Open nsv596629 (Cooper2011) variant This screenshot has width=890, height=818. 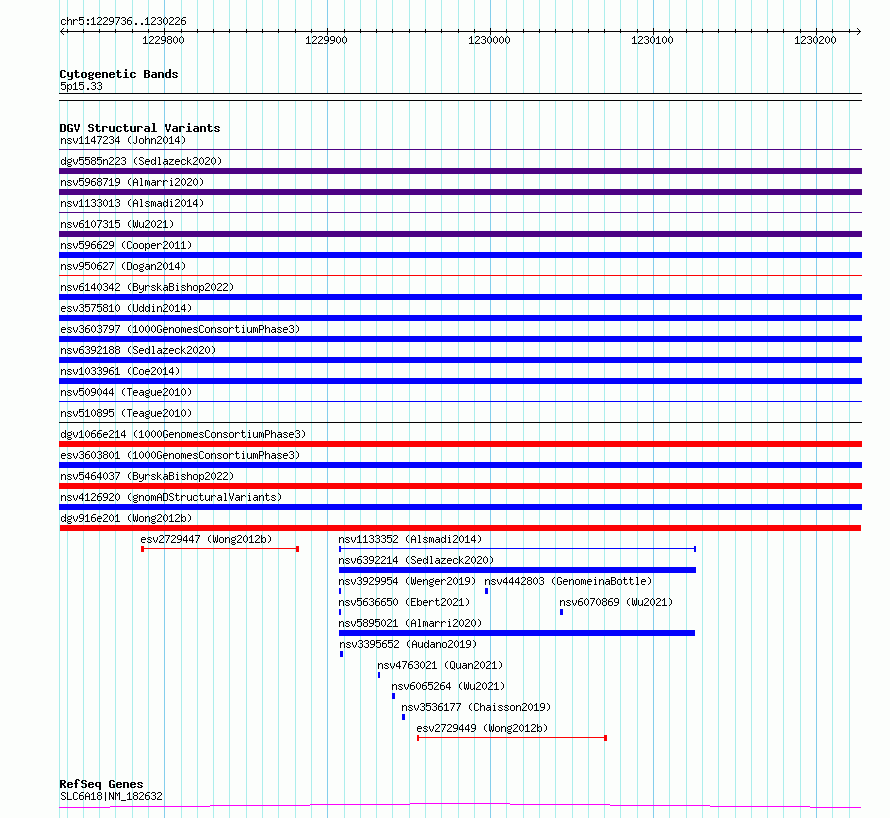(126, 245)
